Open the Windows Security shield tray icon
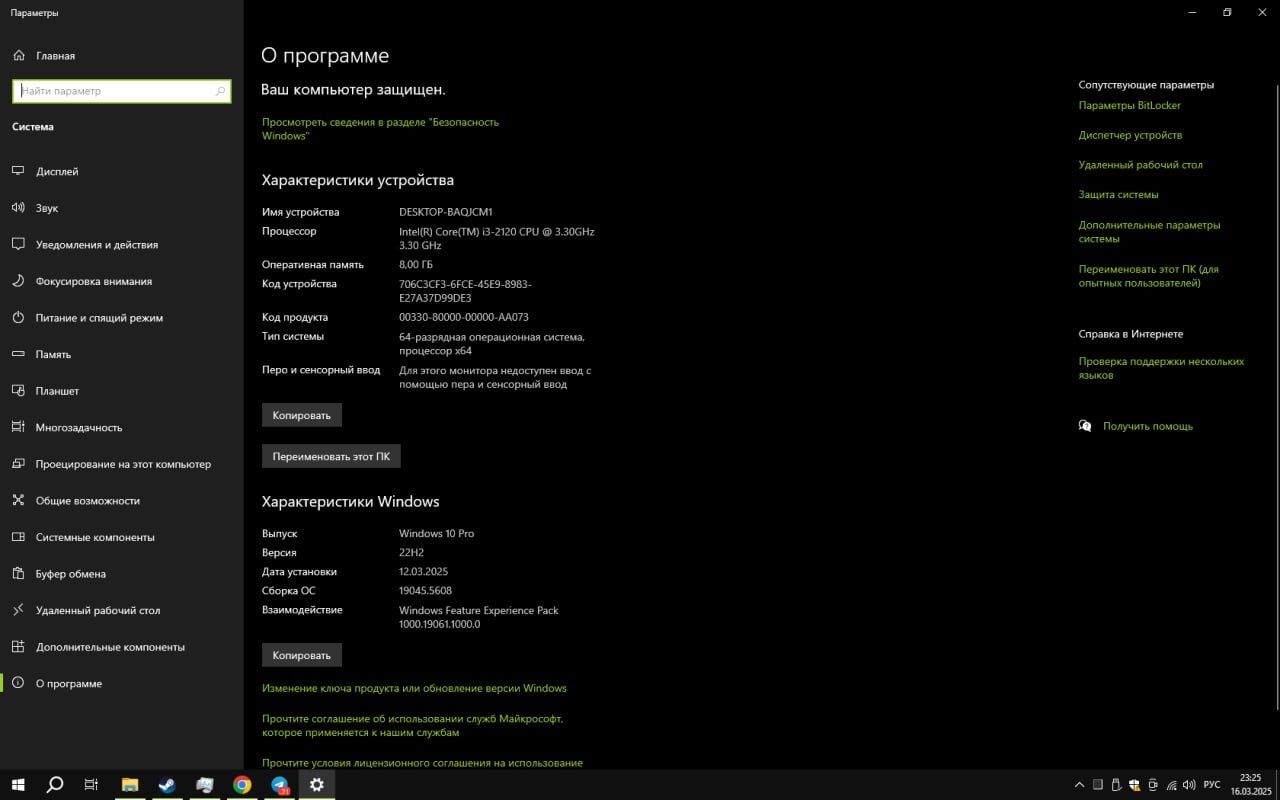This screenshot has height=800, width=1280. [x=1134, y=785]
